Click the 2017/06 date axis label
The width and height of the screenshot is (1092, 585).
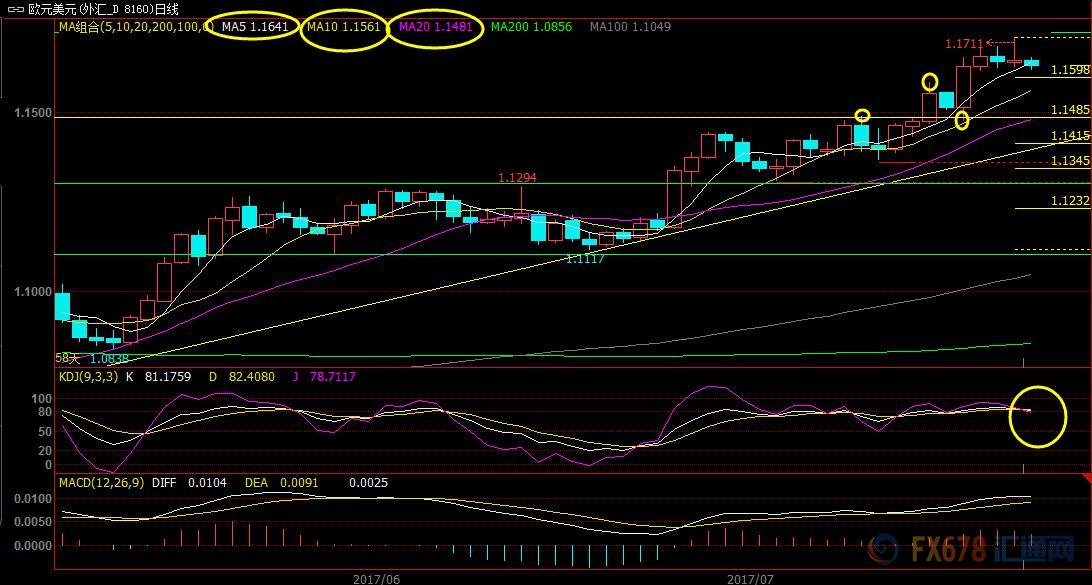click(x=376, y=578)
